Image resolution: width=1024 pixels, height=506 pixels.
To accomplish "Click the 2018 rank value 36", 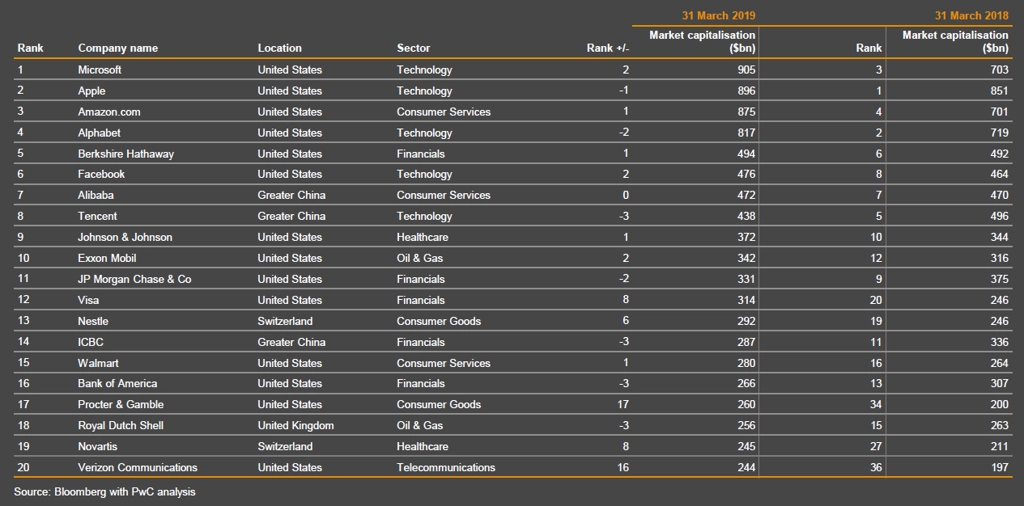I will click(876, 467).
